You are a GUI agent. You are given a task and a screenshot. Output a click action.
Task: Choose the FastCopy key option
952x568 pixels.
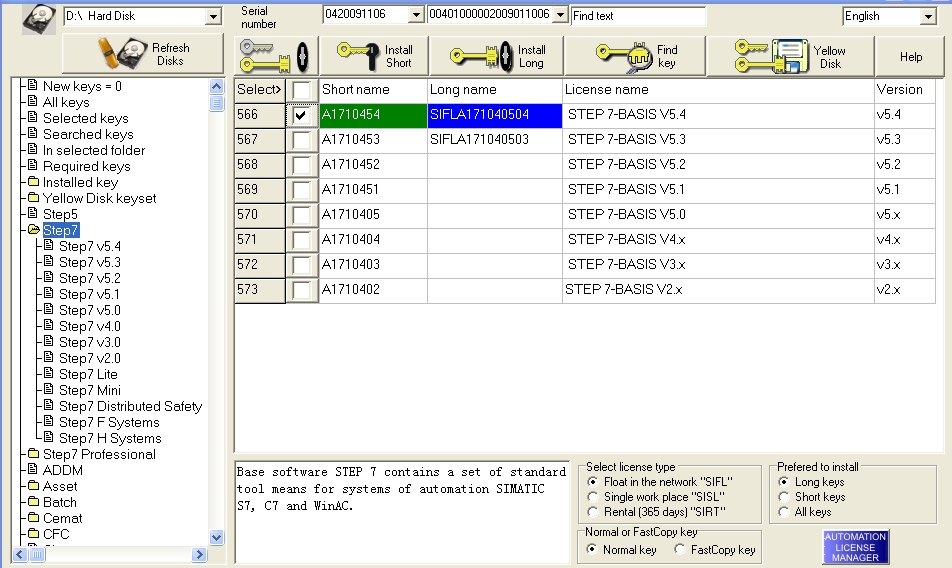[x=681, y=550]
